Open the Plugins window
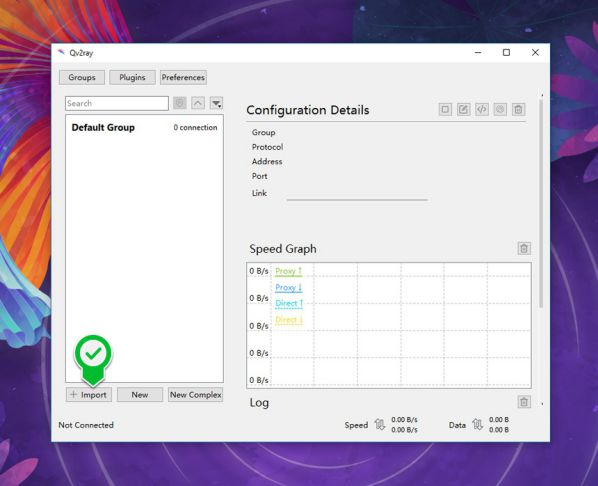The height and width of the screenshot is (486, 598). tap(132, 77)
